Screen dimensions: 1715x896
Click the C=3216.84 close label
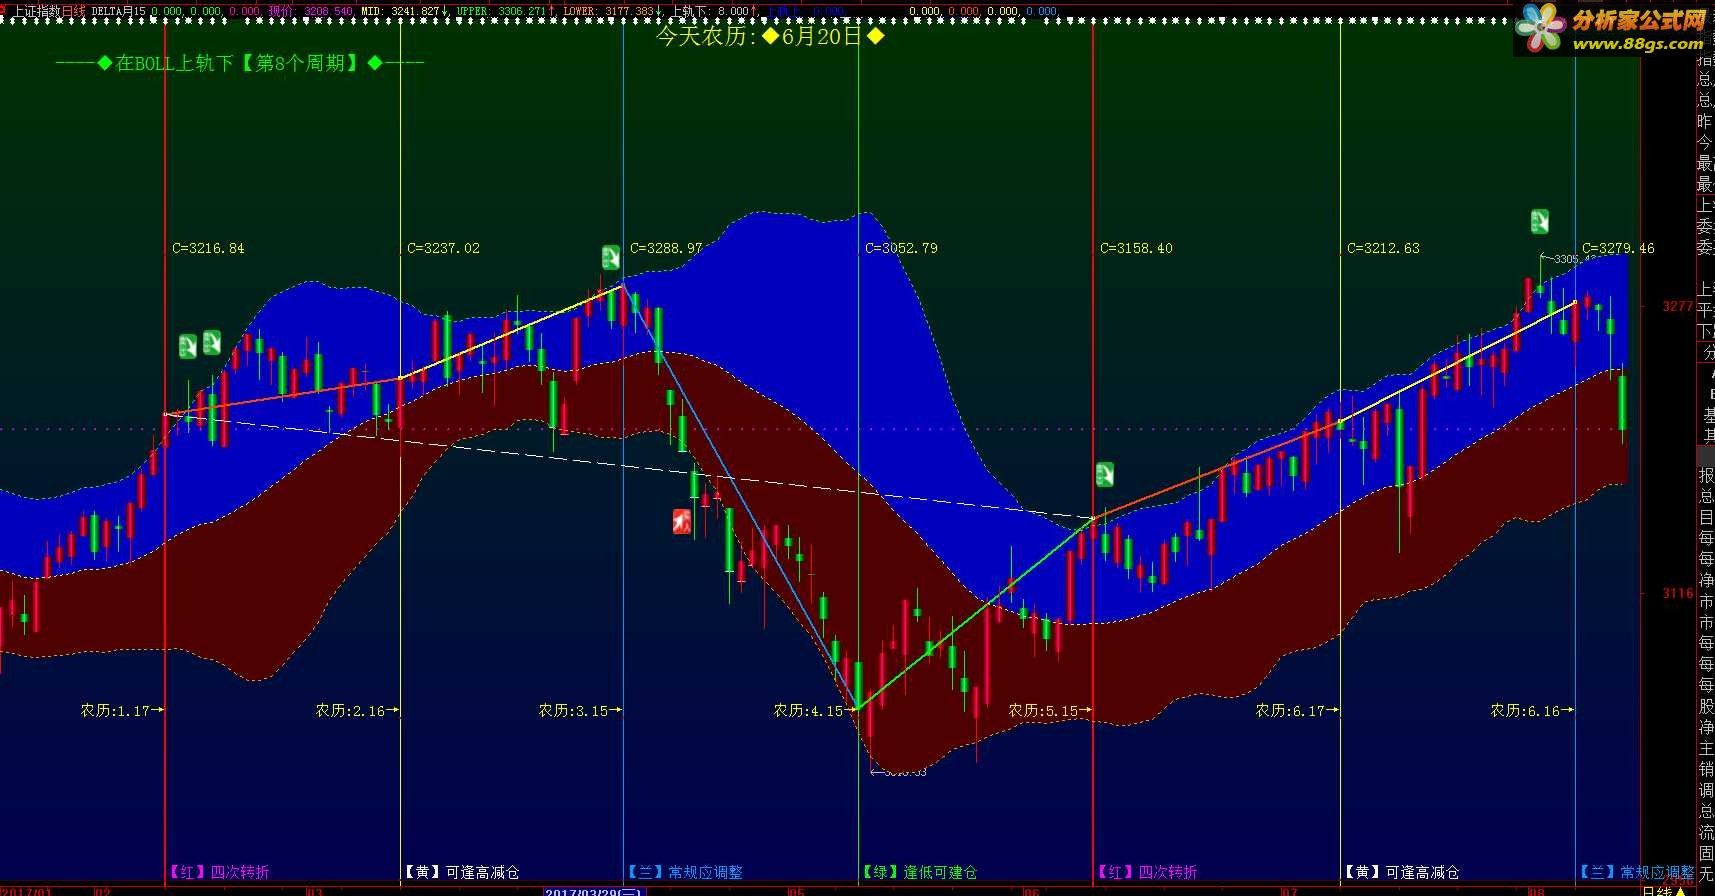pos(208,248)
